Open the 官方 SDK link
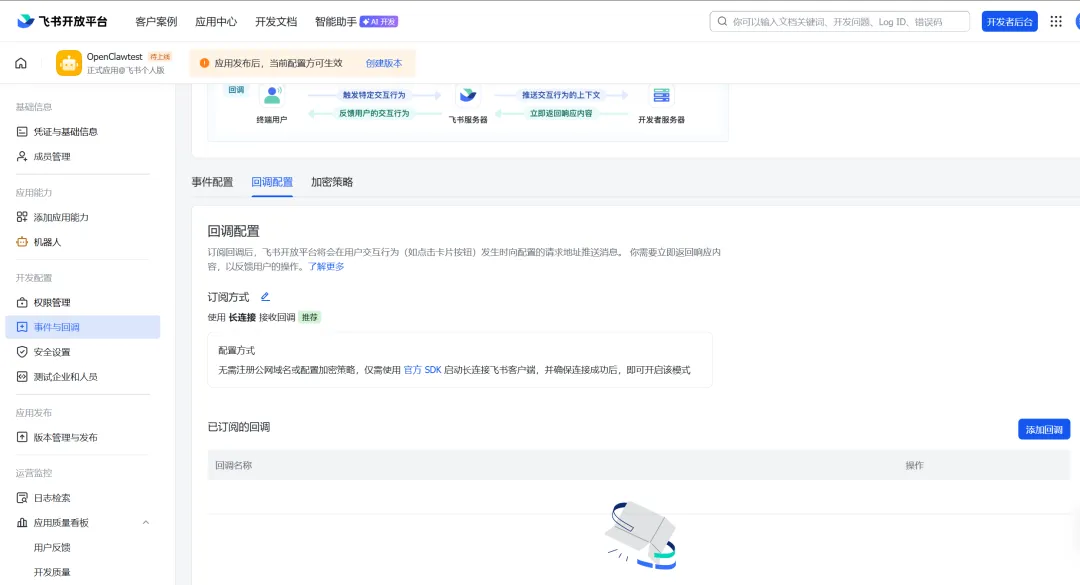The image size is (1080, 585). 422,370
